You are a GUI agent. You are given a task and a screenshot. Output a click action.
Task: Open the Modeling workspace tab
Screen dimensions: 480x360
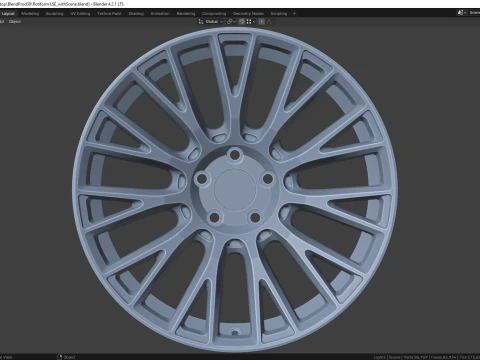click(x=30, y=14)
